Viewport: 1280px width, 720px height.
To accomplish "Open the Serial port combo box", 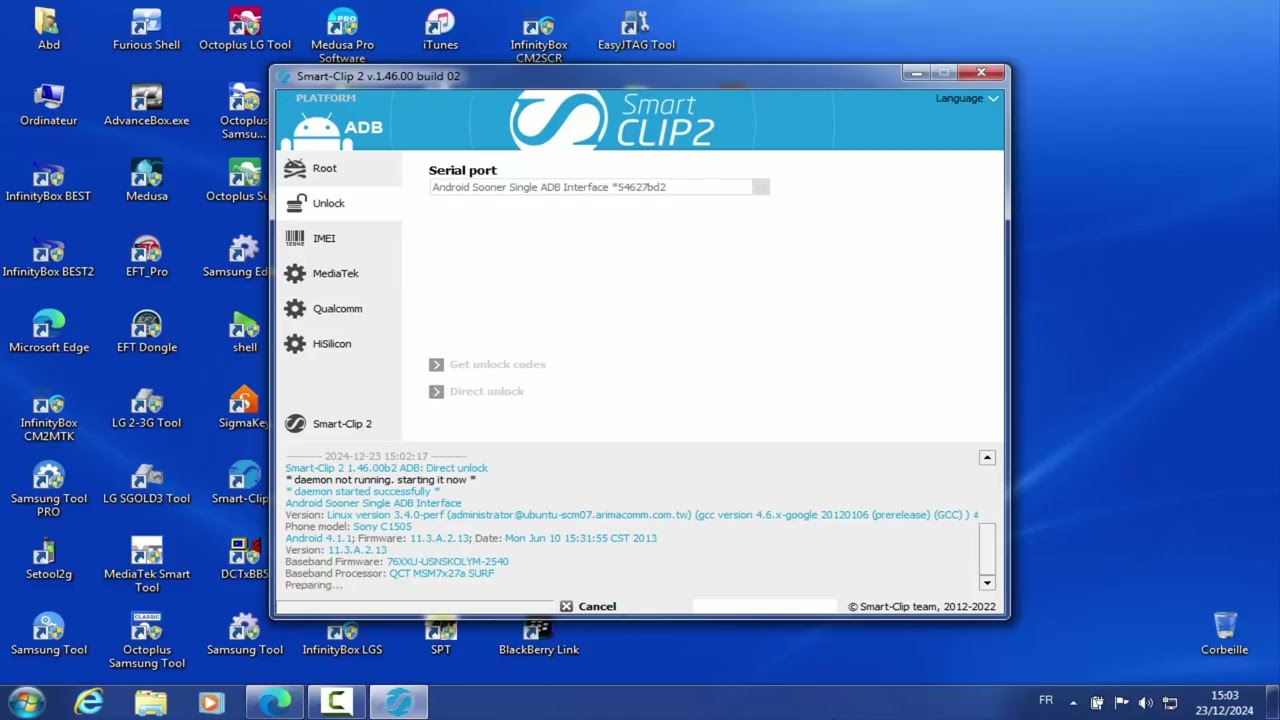I will (599, 187).
